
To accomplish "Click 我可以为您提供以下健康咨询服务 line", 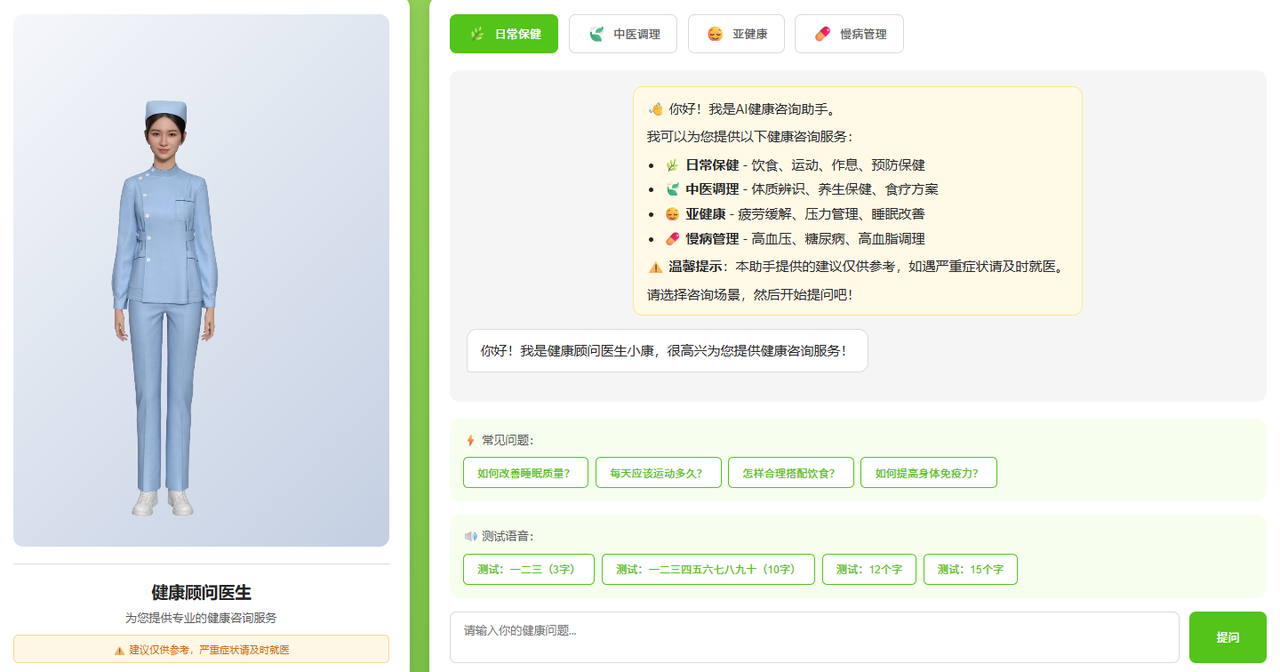I will [750, 136].
